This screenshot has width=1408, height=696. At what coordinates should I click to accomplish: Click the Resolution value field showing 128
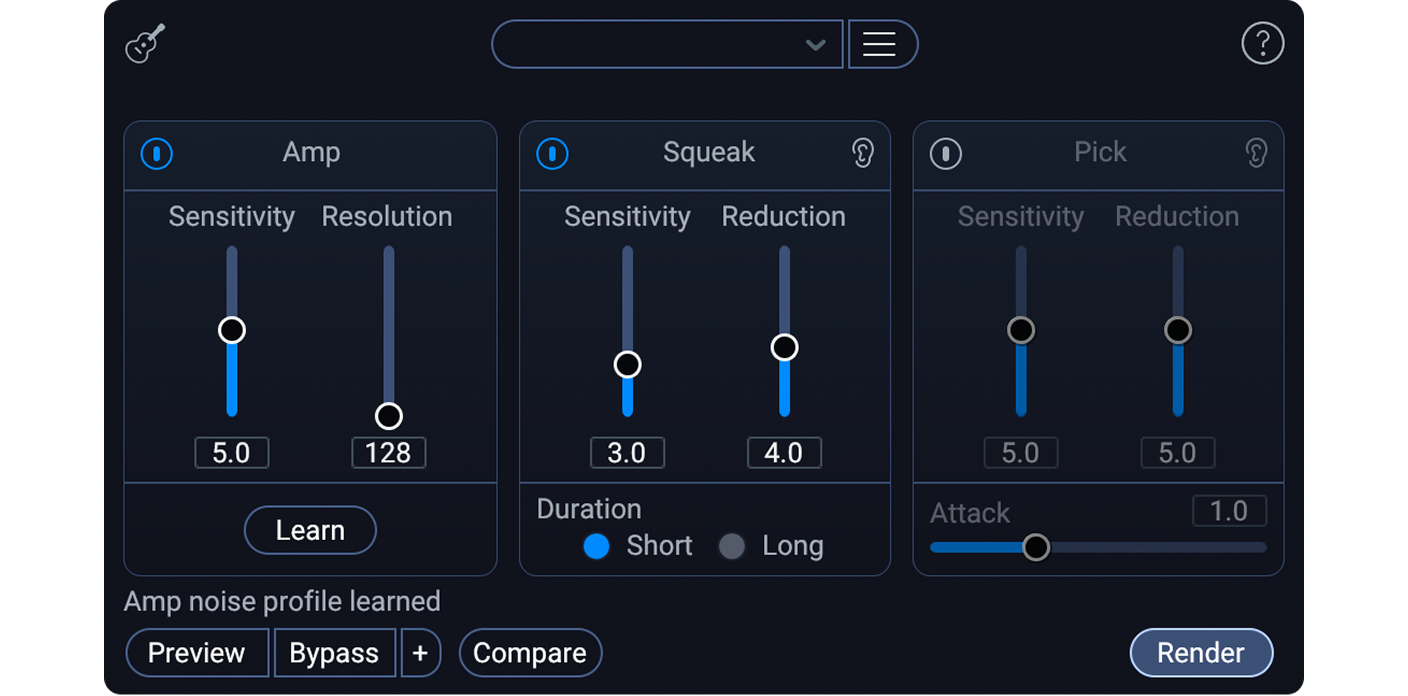(x=388, y=452)
